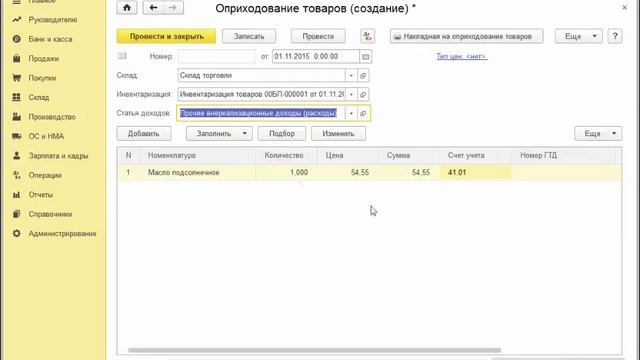Select account cell 41.01
This screenshot has width=640, height=360.
(475, 173)
